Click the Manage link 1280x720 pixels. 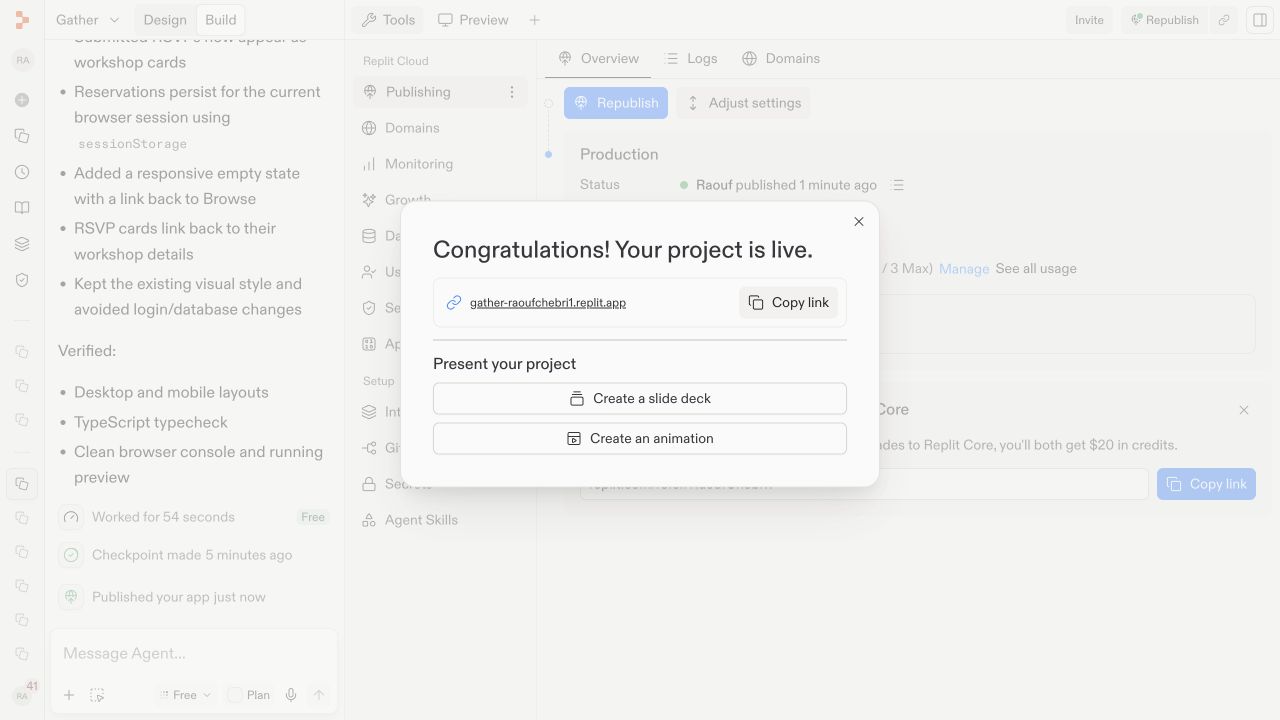(964, 269)
